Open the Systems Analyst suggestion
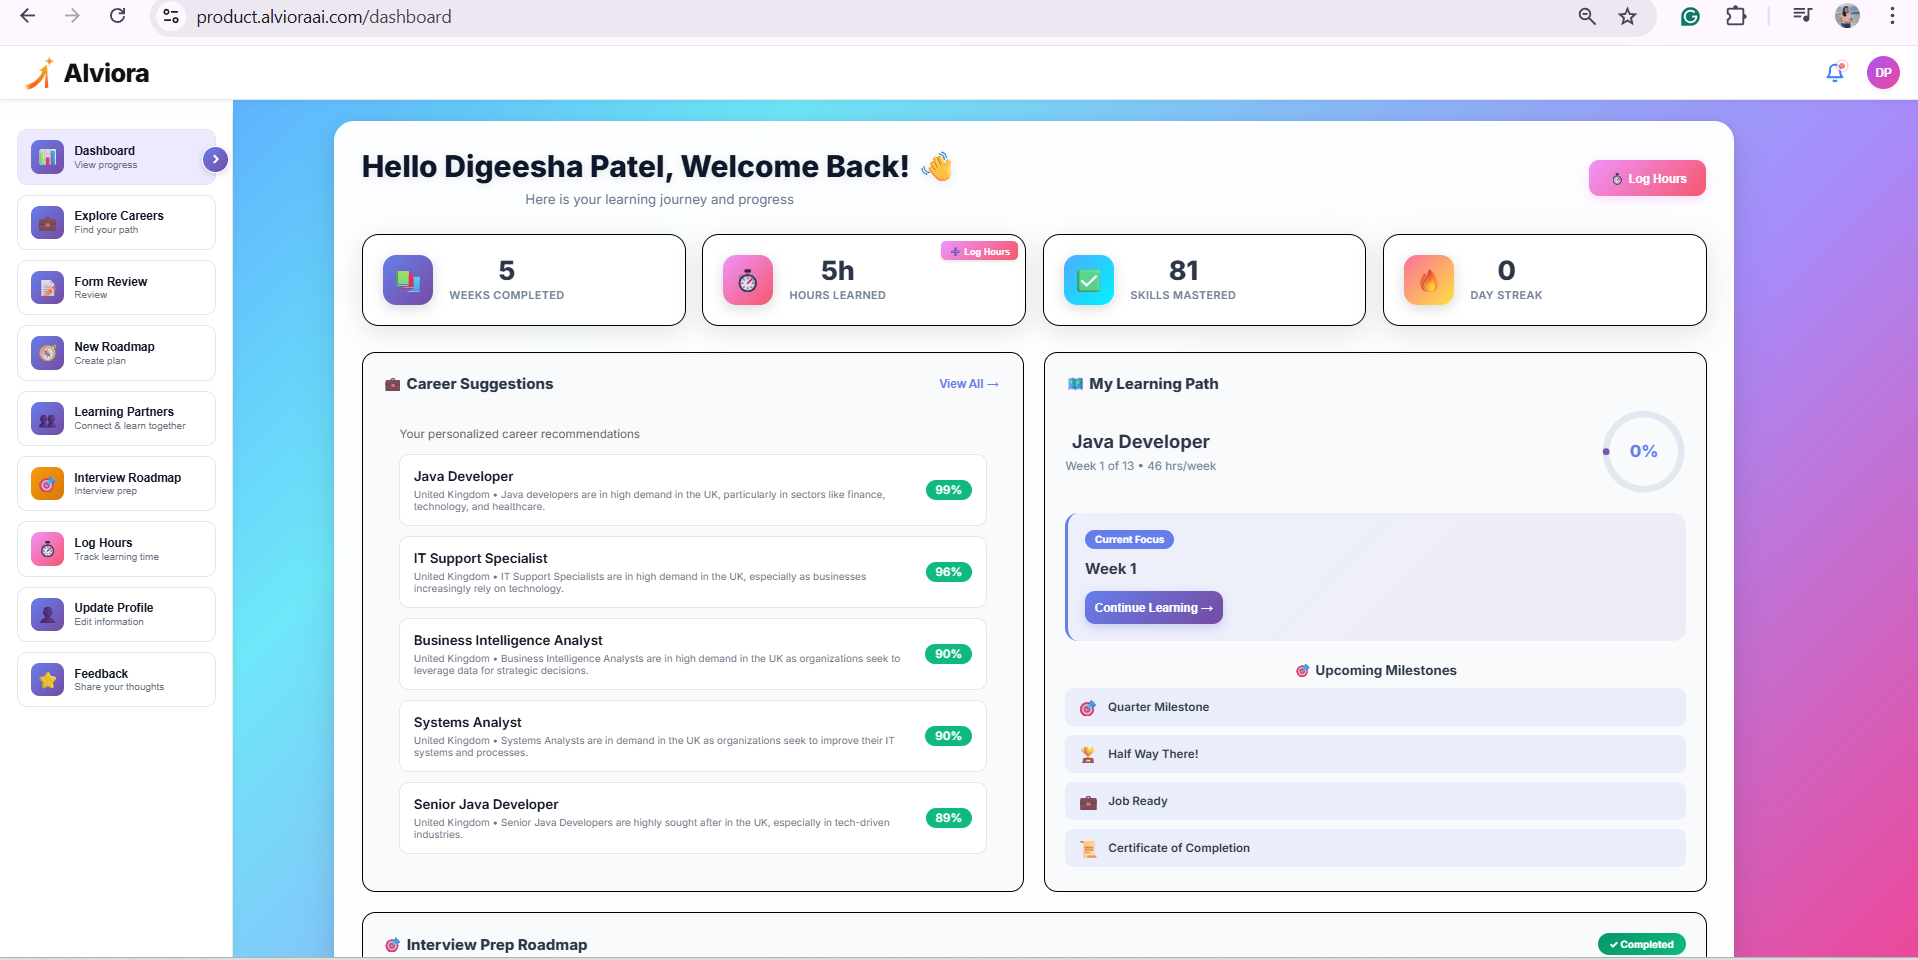The width and height of the screenshot is (1918, 960). coord(693,736)
